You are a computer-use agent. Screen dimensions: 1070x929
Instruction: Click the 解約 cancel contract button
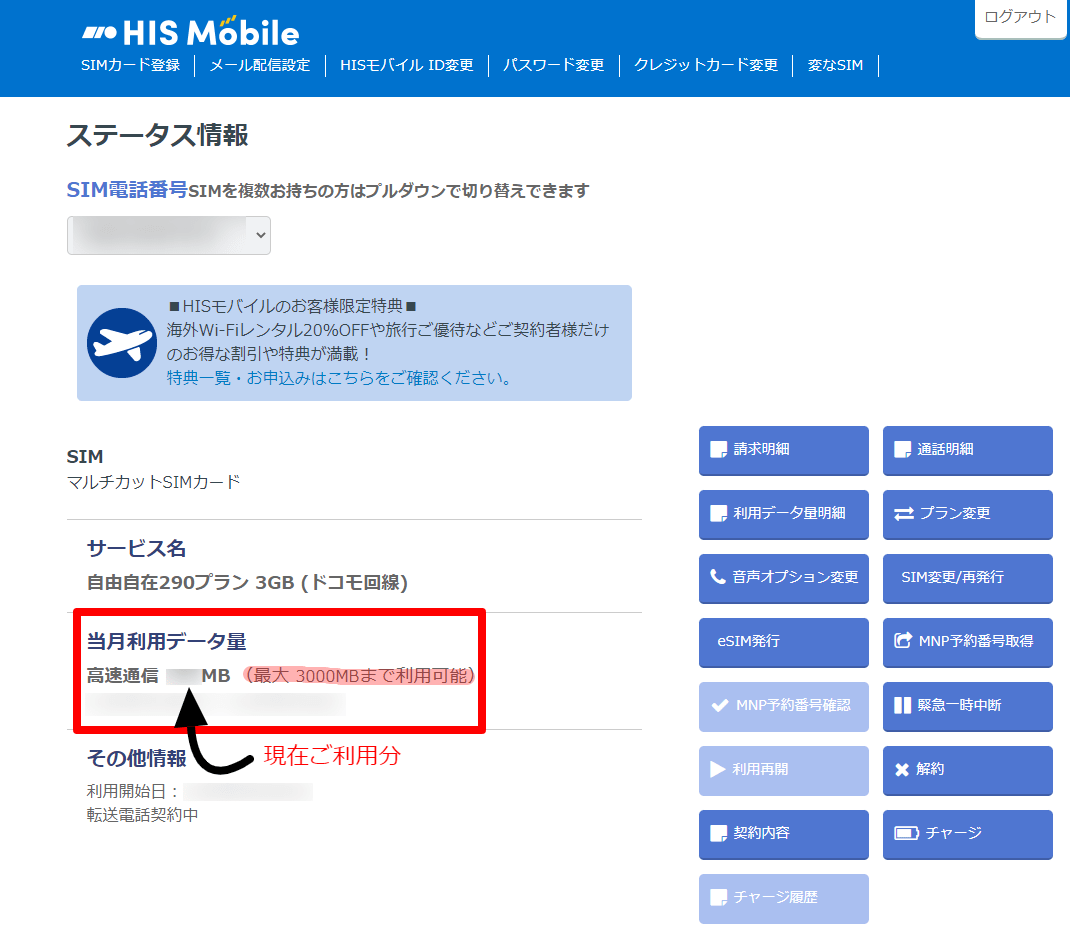pyautogui.click(x=968, y=770)
